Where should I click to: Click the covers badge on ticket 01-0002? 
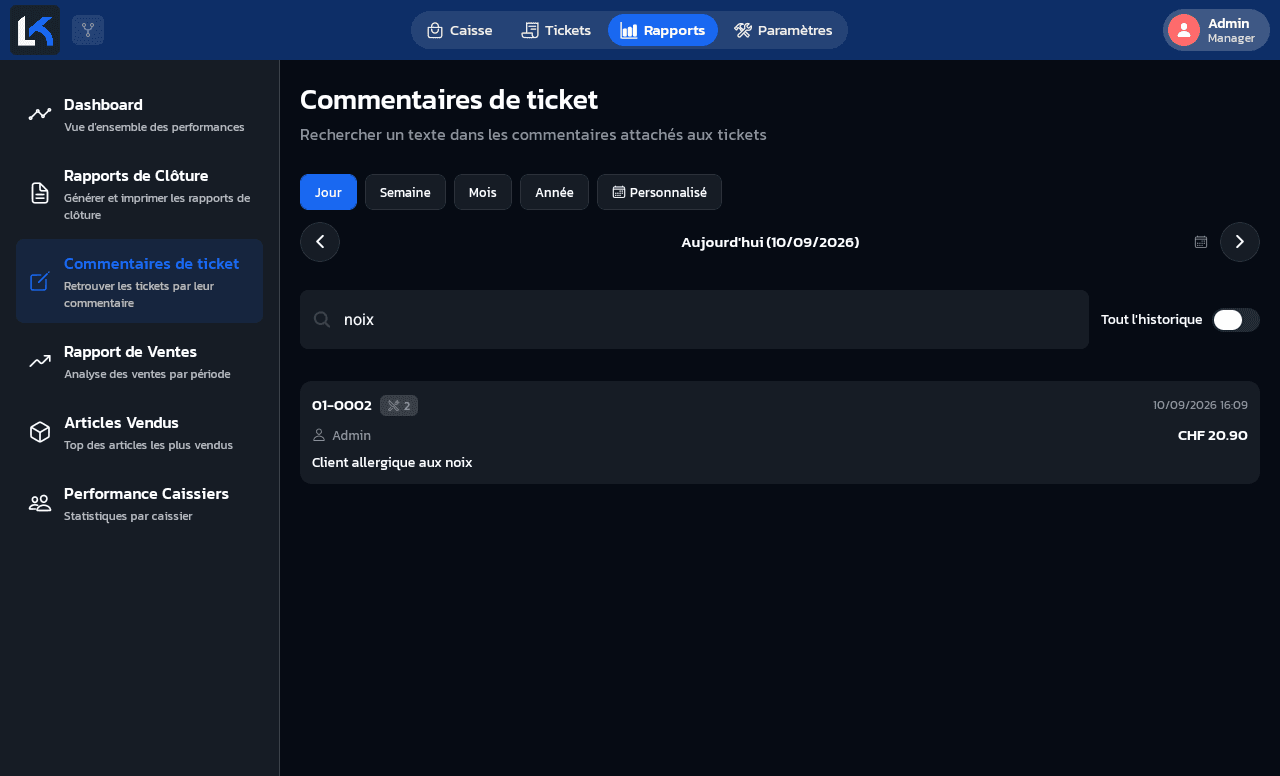[x=399, y=405]
